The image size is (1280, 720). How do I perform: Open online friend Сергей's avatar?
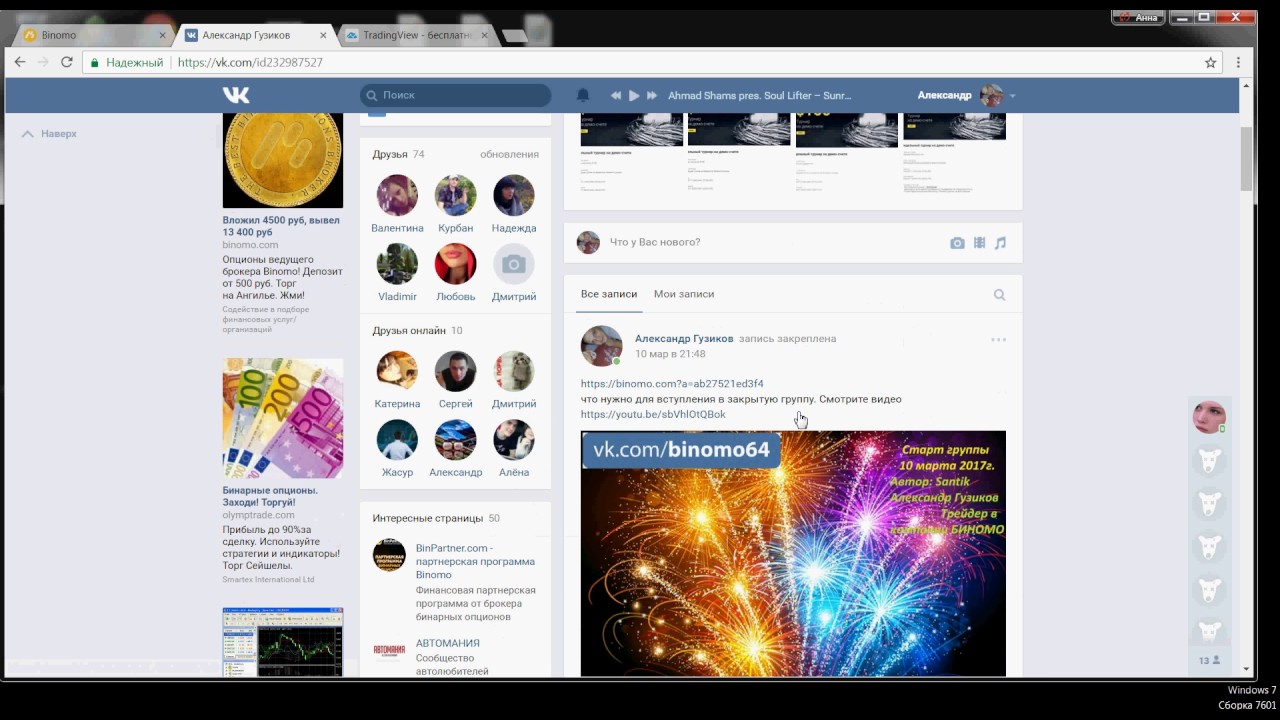[x=455, y=371]
